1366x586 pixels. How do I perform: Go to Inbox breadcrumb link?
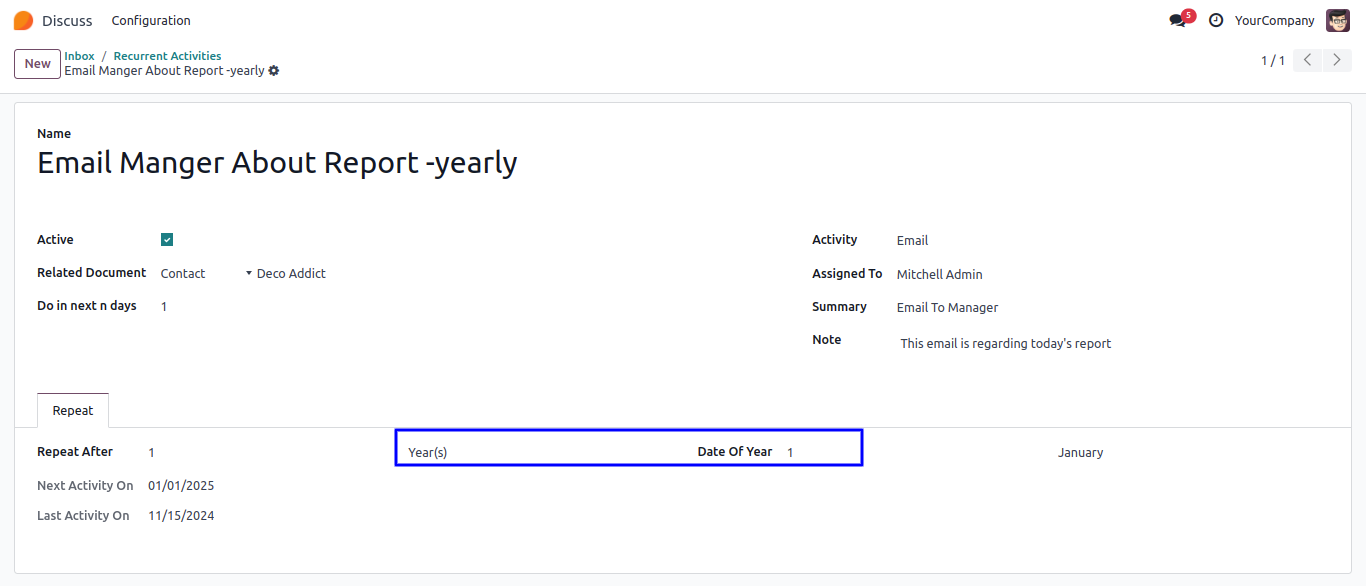79,56
